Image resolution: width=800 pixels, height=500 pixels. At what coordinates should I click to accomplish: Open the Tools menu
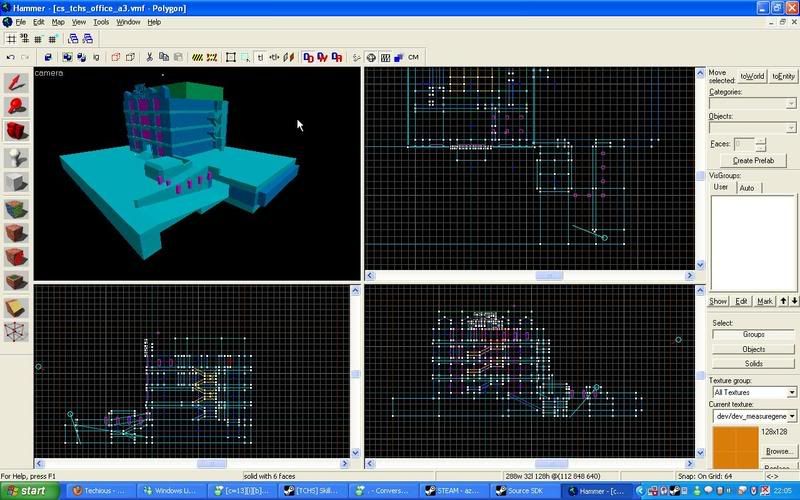(101, 22)
